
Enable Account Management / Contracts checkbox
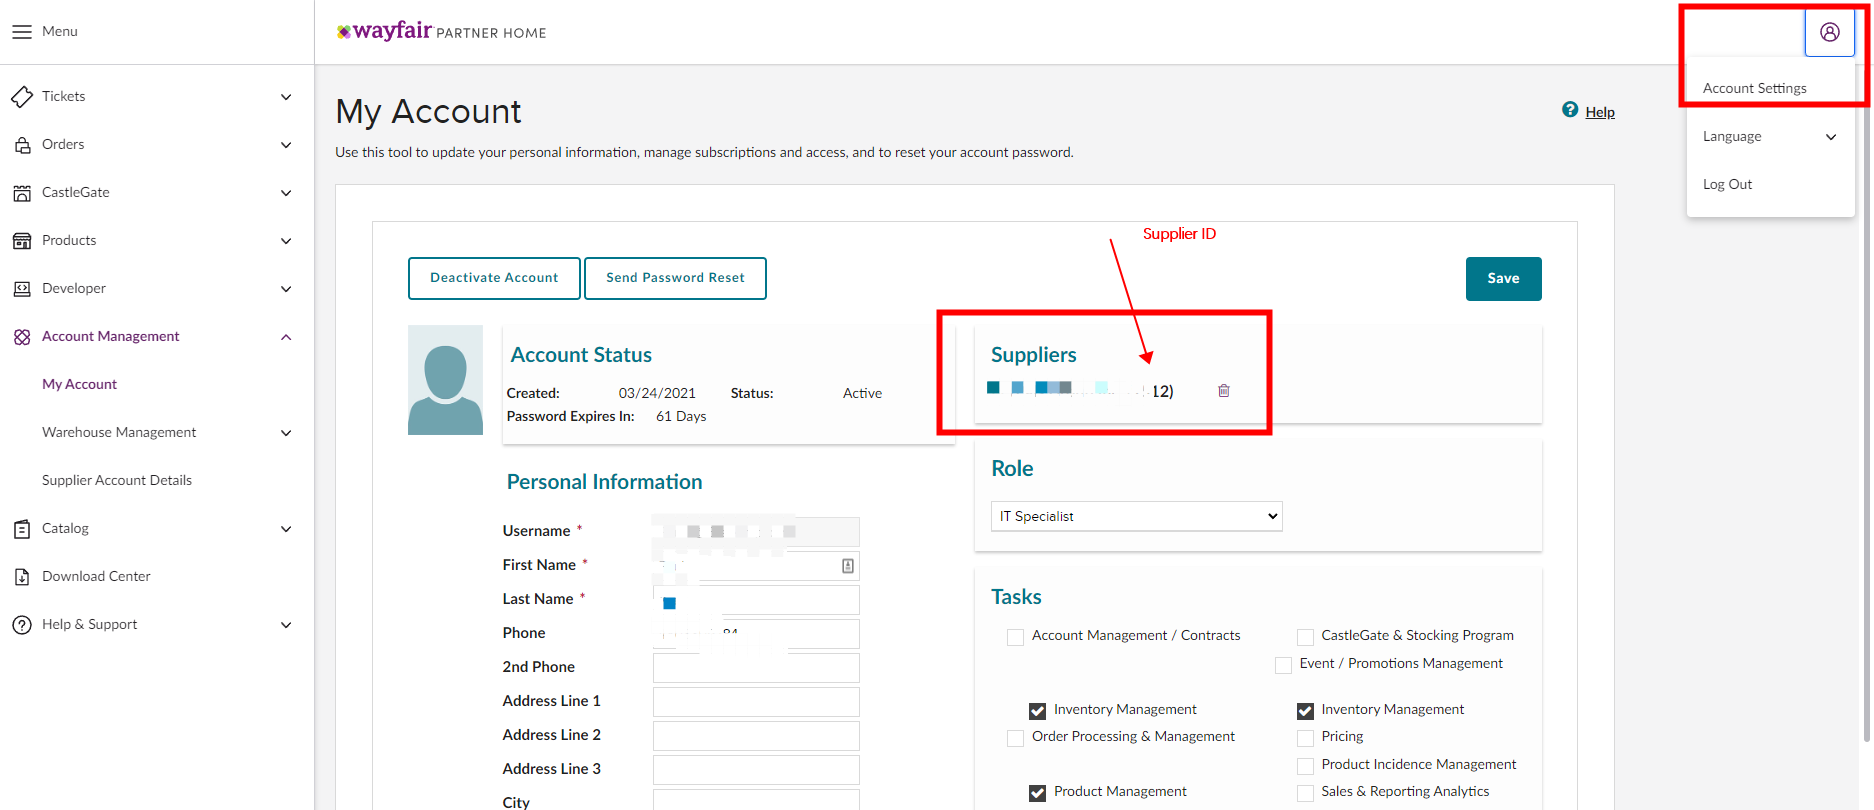pos(1015,637)
